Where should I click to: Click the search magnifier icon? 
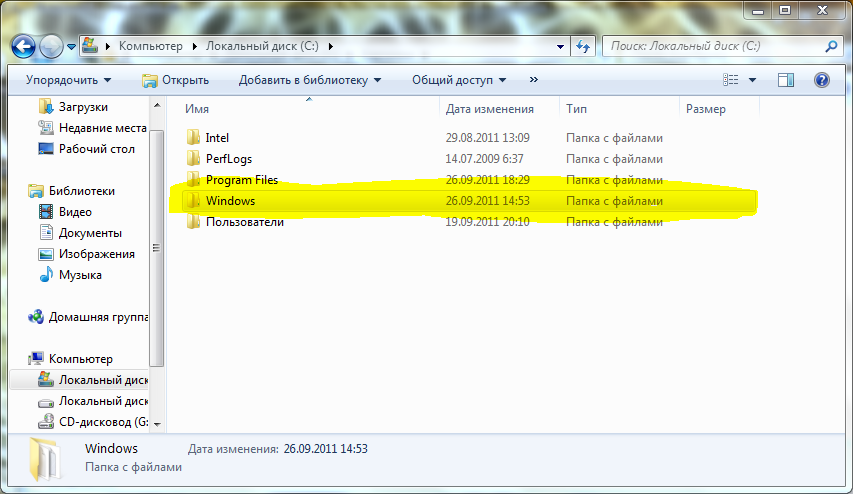coord(830,46)
